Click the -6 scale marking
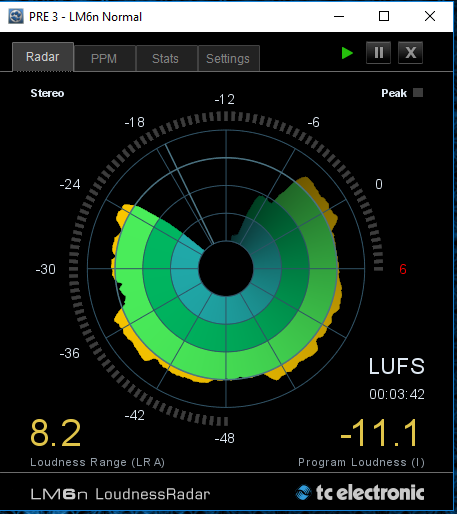Viewport: 457px width, 514px height. tap(314, 123)
